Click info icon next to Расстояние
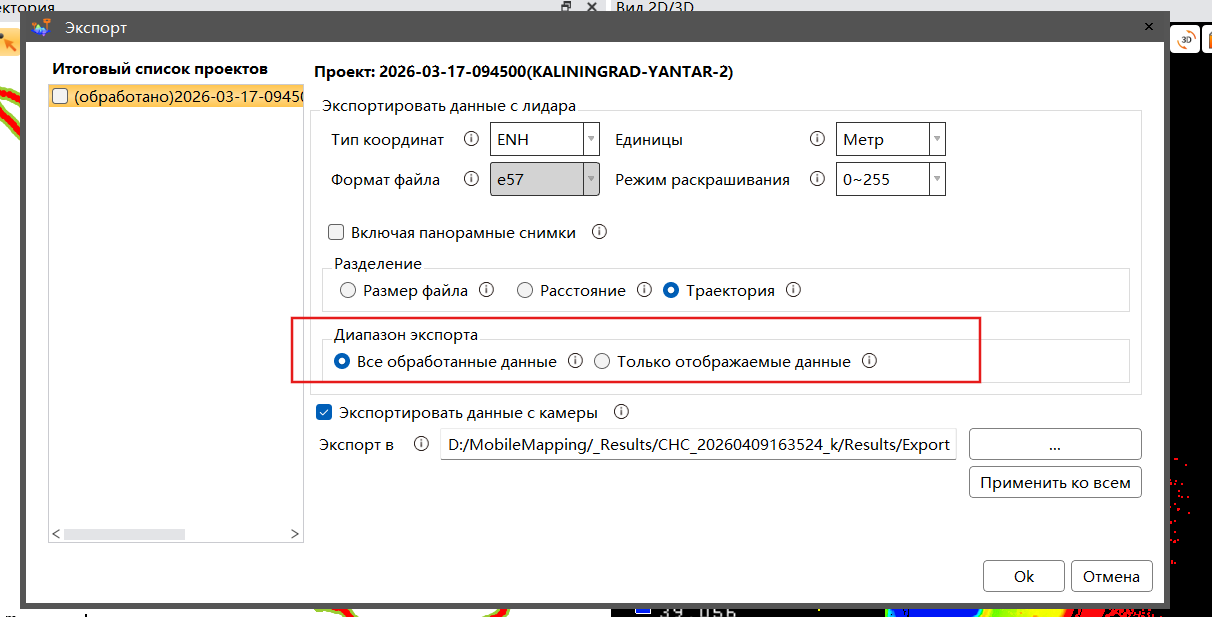The image size is (1212, 617). [645, 290]
